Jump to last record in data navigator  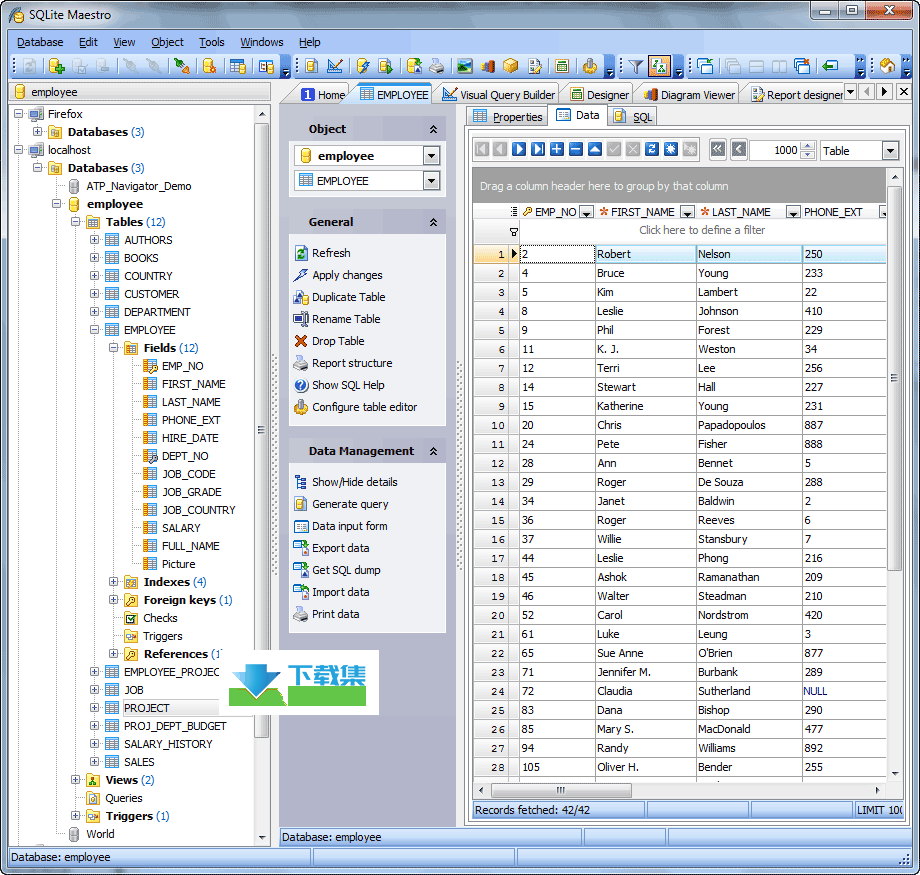coord(538,149)
